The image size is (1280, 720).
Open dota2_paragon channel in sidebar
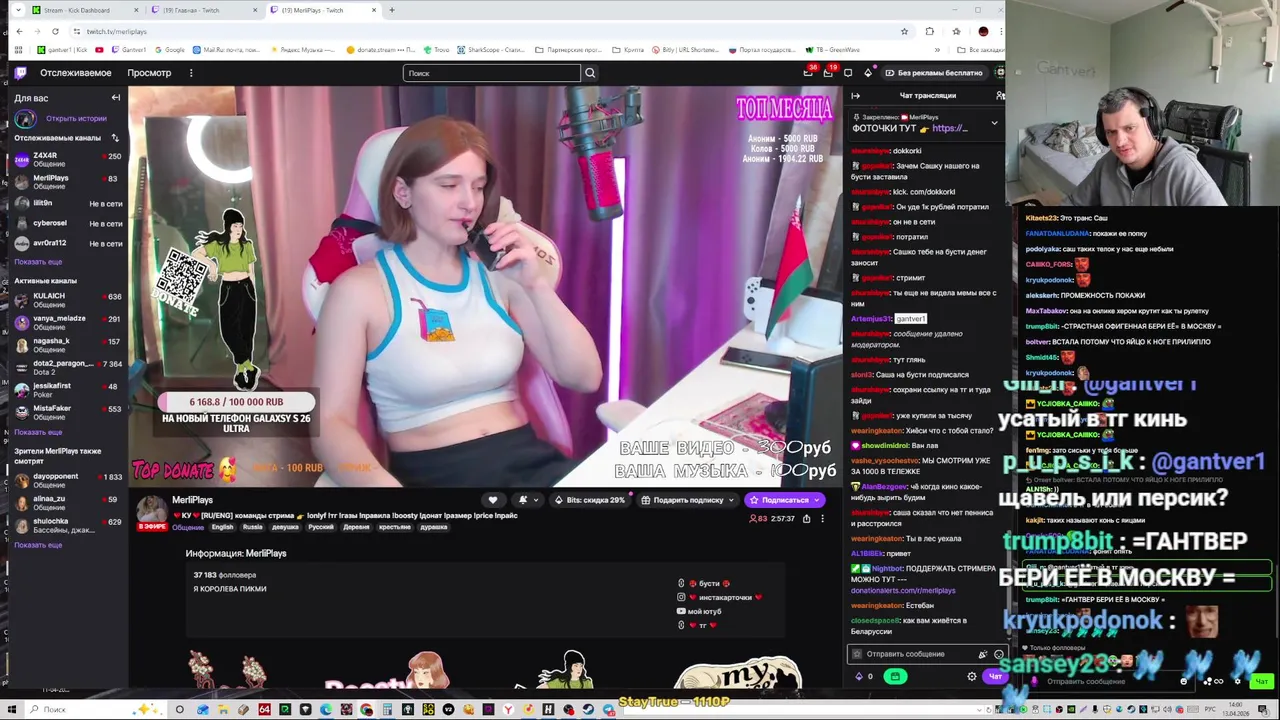(x=66, y=368)
